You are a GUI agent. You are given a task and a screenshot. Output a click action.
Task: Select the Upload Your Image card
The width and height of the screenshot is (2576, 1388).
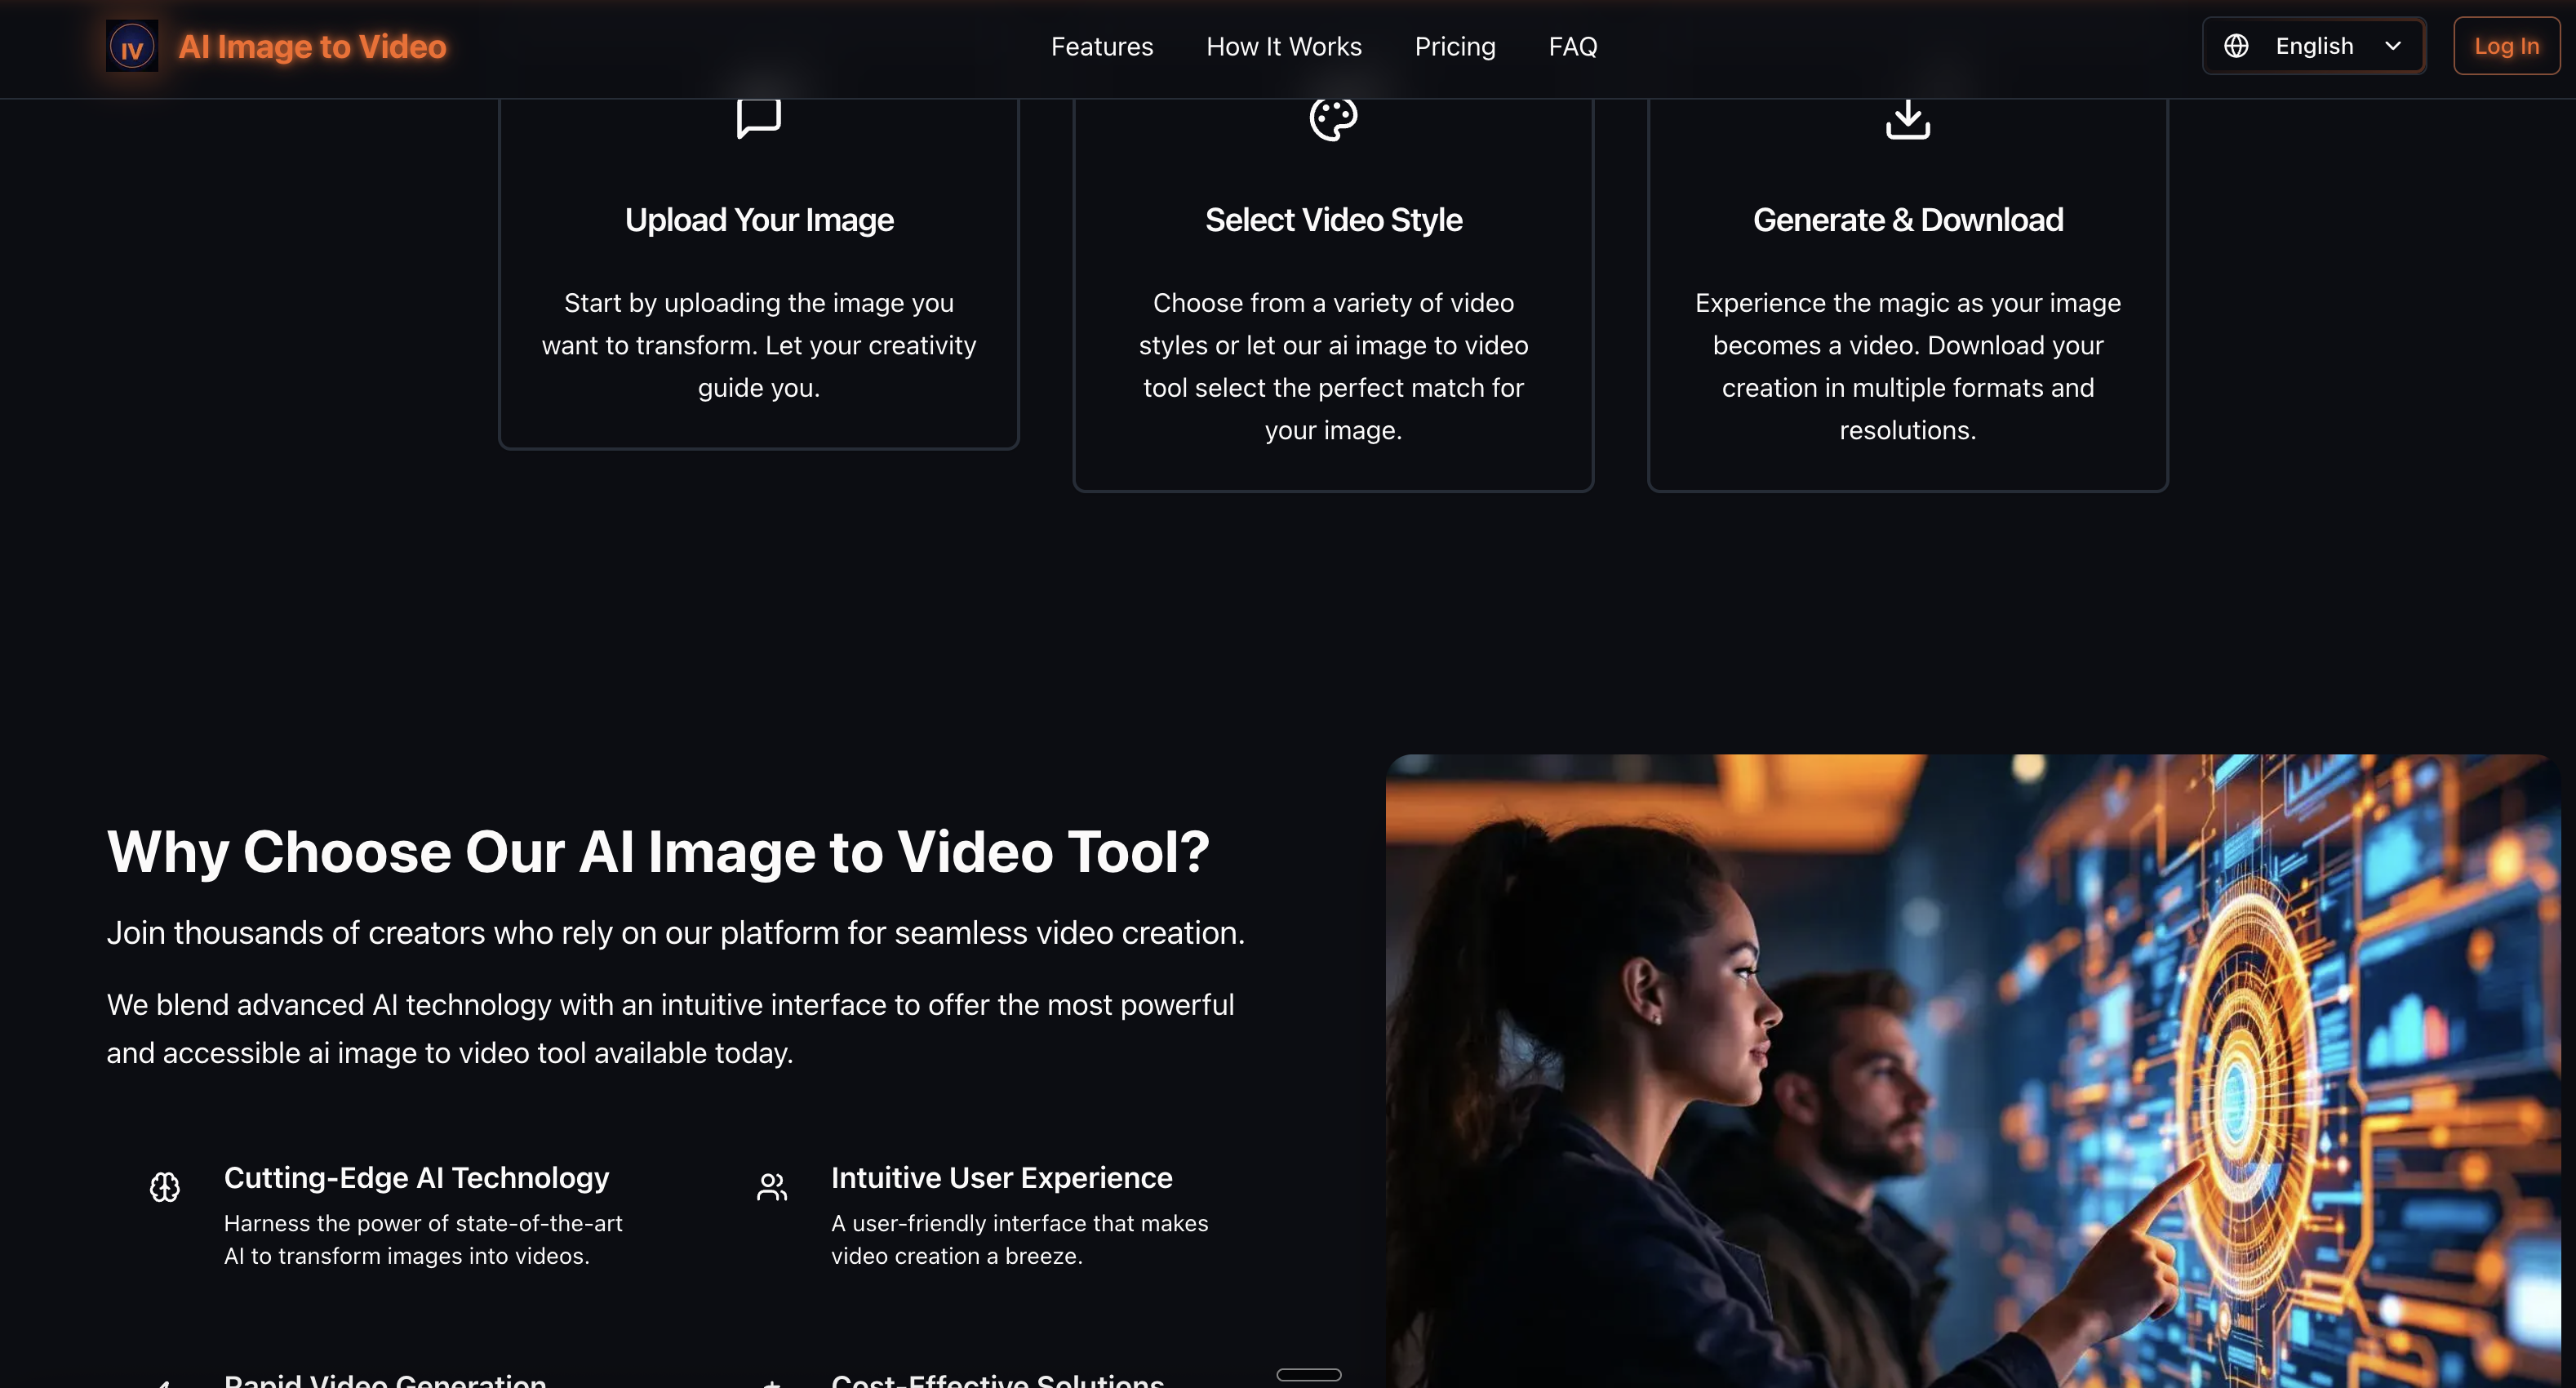(x=758, y=270)
